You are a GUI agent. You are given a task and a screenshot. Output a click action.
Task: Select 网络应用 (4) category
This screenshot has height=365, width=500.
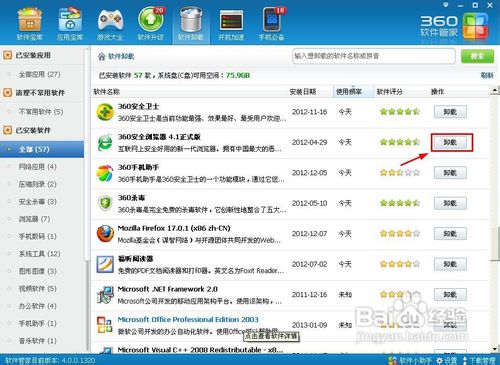pos(37,167)
